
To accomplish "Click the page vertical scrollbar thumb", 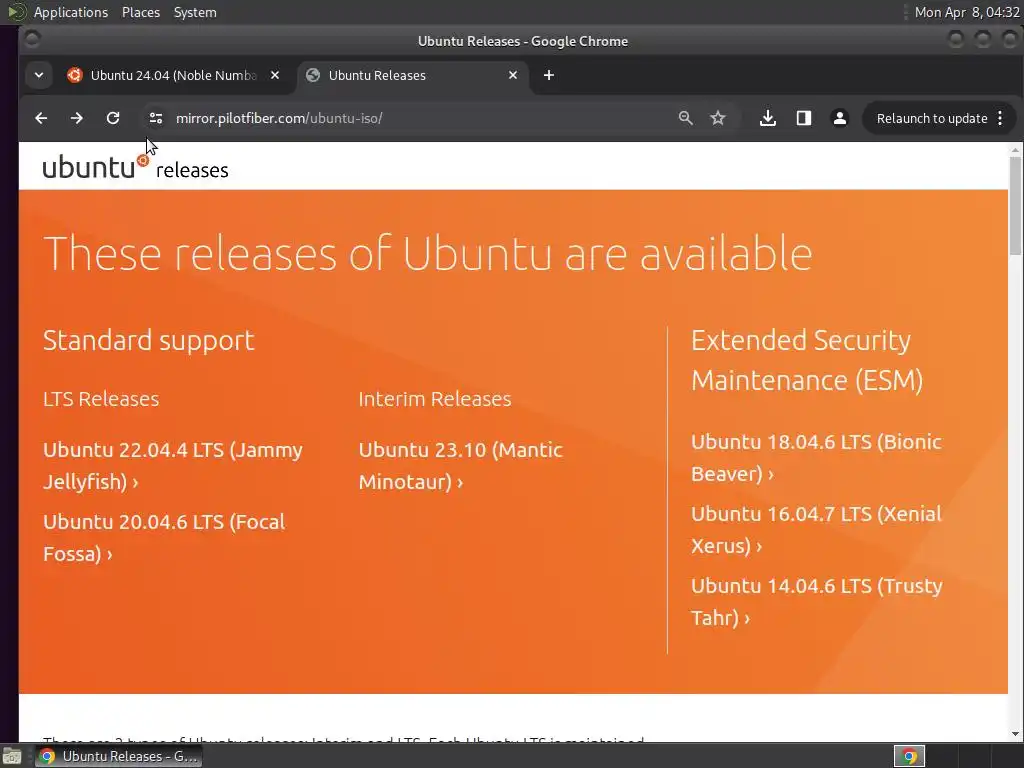I will 1015,206.
